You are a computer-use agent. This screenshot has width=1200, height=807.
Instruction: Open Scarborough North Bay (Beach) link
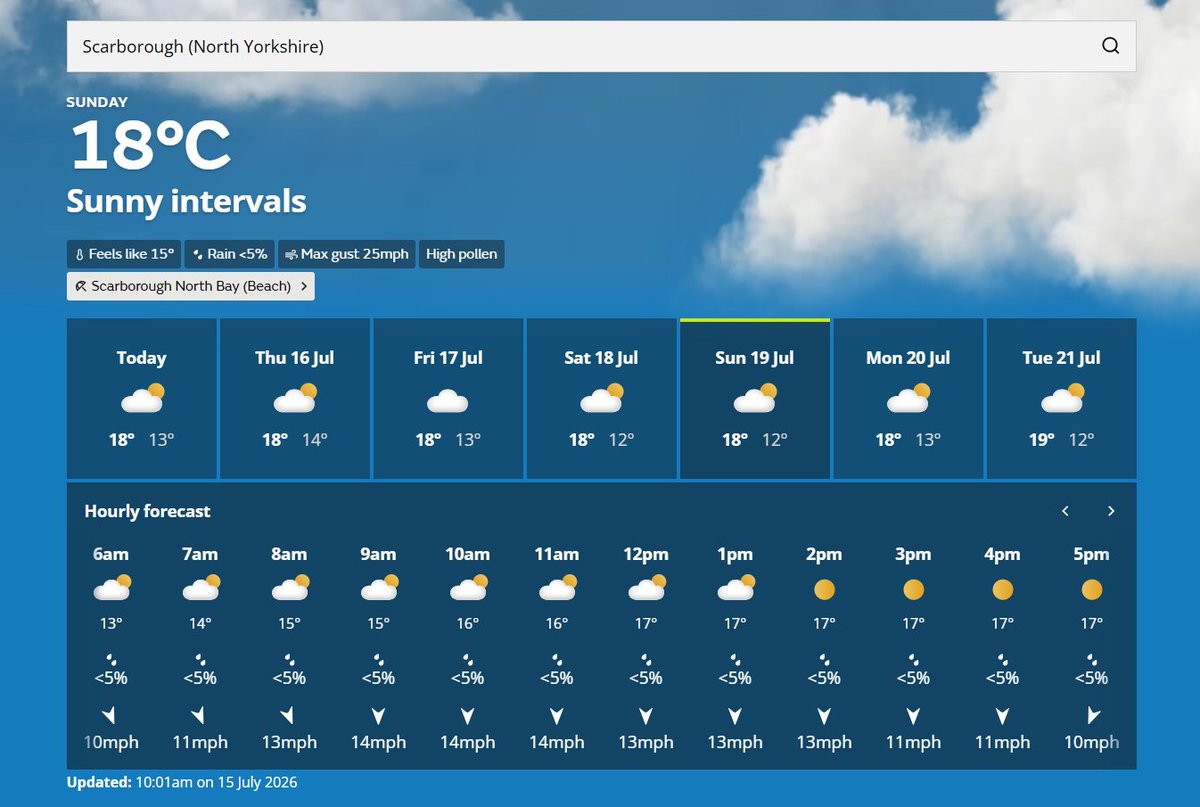(191, 286)
